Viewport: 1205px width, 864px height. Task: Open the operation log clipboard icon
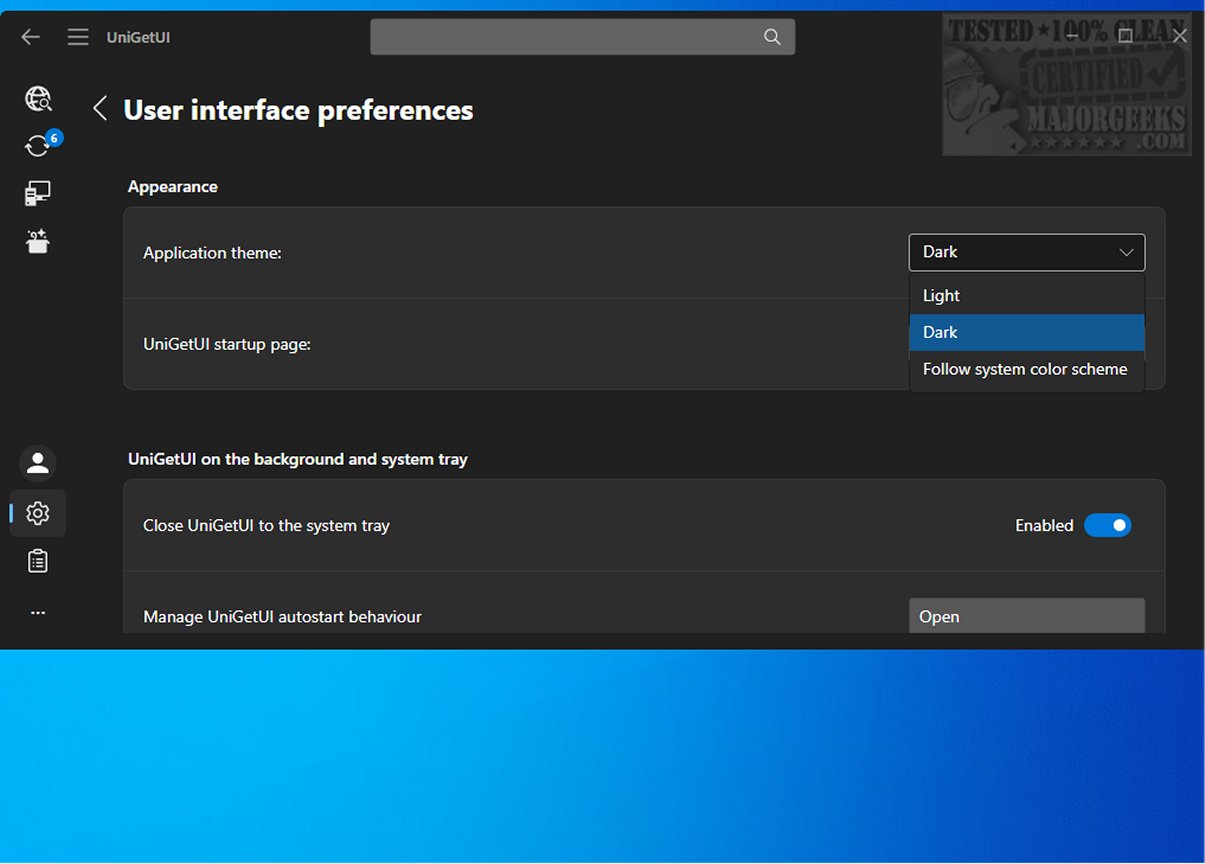[x=38, y=561]
